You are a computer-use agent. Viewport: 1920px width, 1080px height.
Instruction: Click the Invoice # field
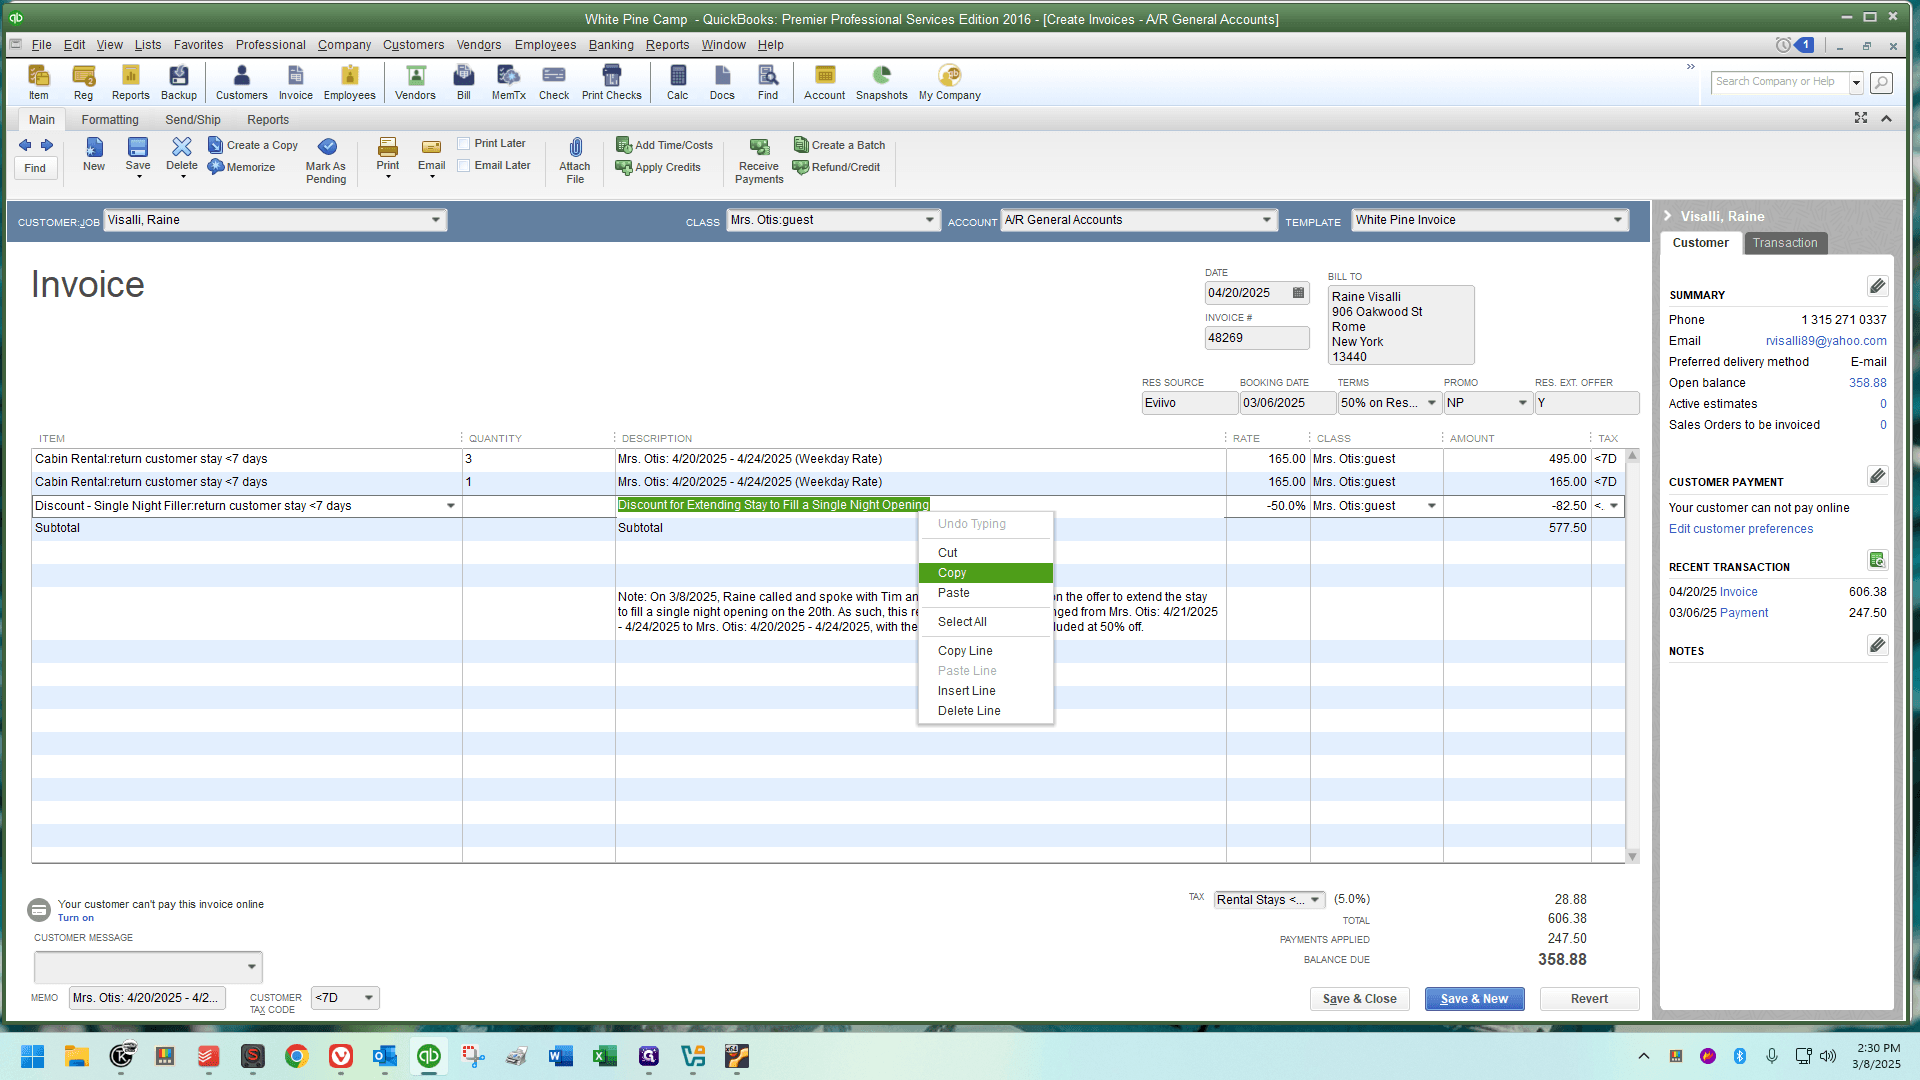click(1257, 338)
